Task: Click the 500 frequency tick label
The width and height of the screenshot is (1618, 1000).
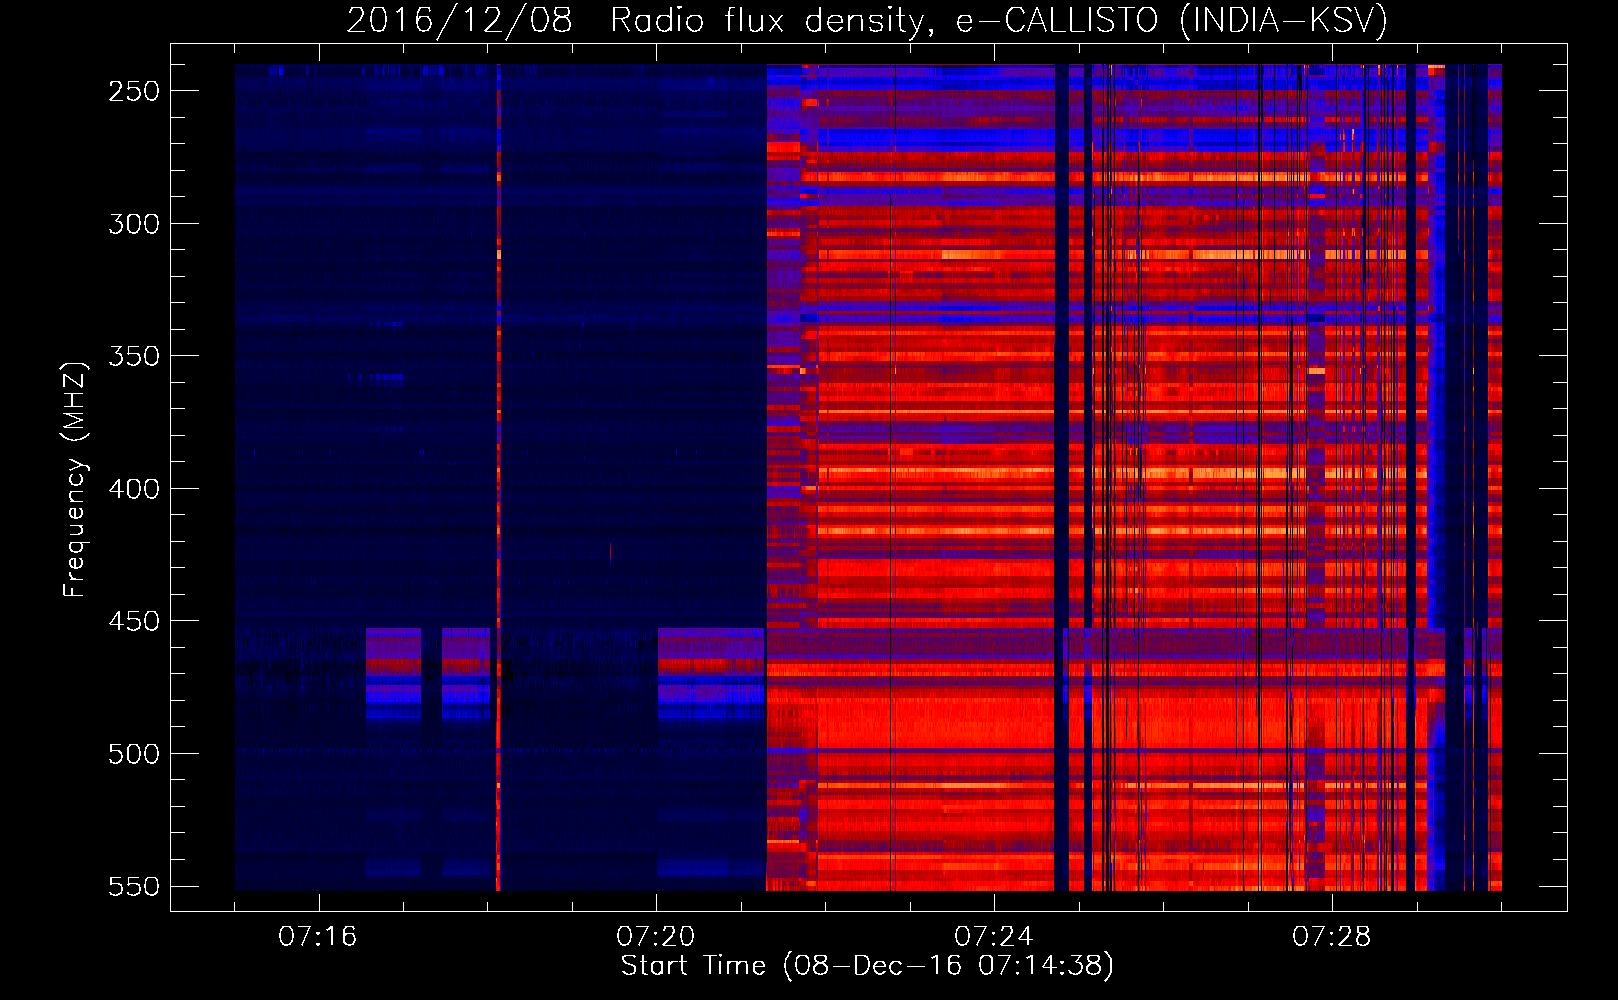Action: (x=134, y=754)
